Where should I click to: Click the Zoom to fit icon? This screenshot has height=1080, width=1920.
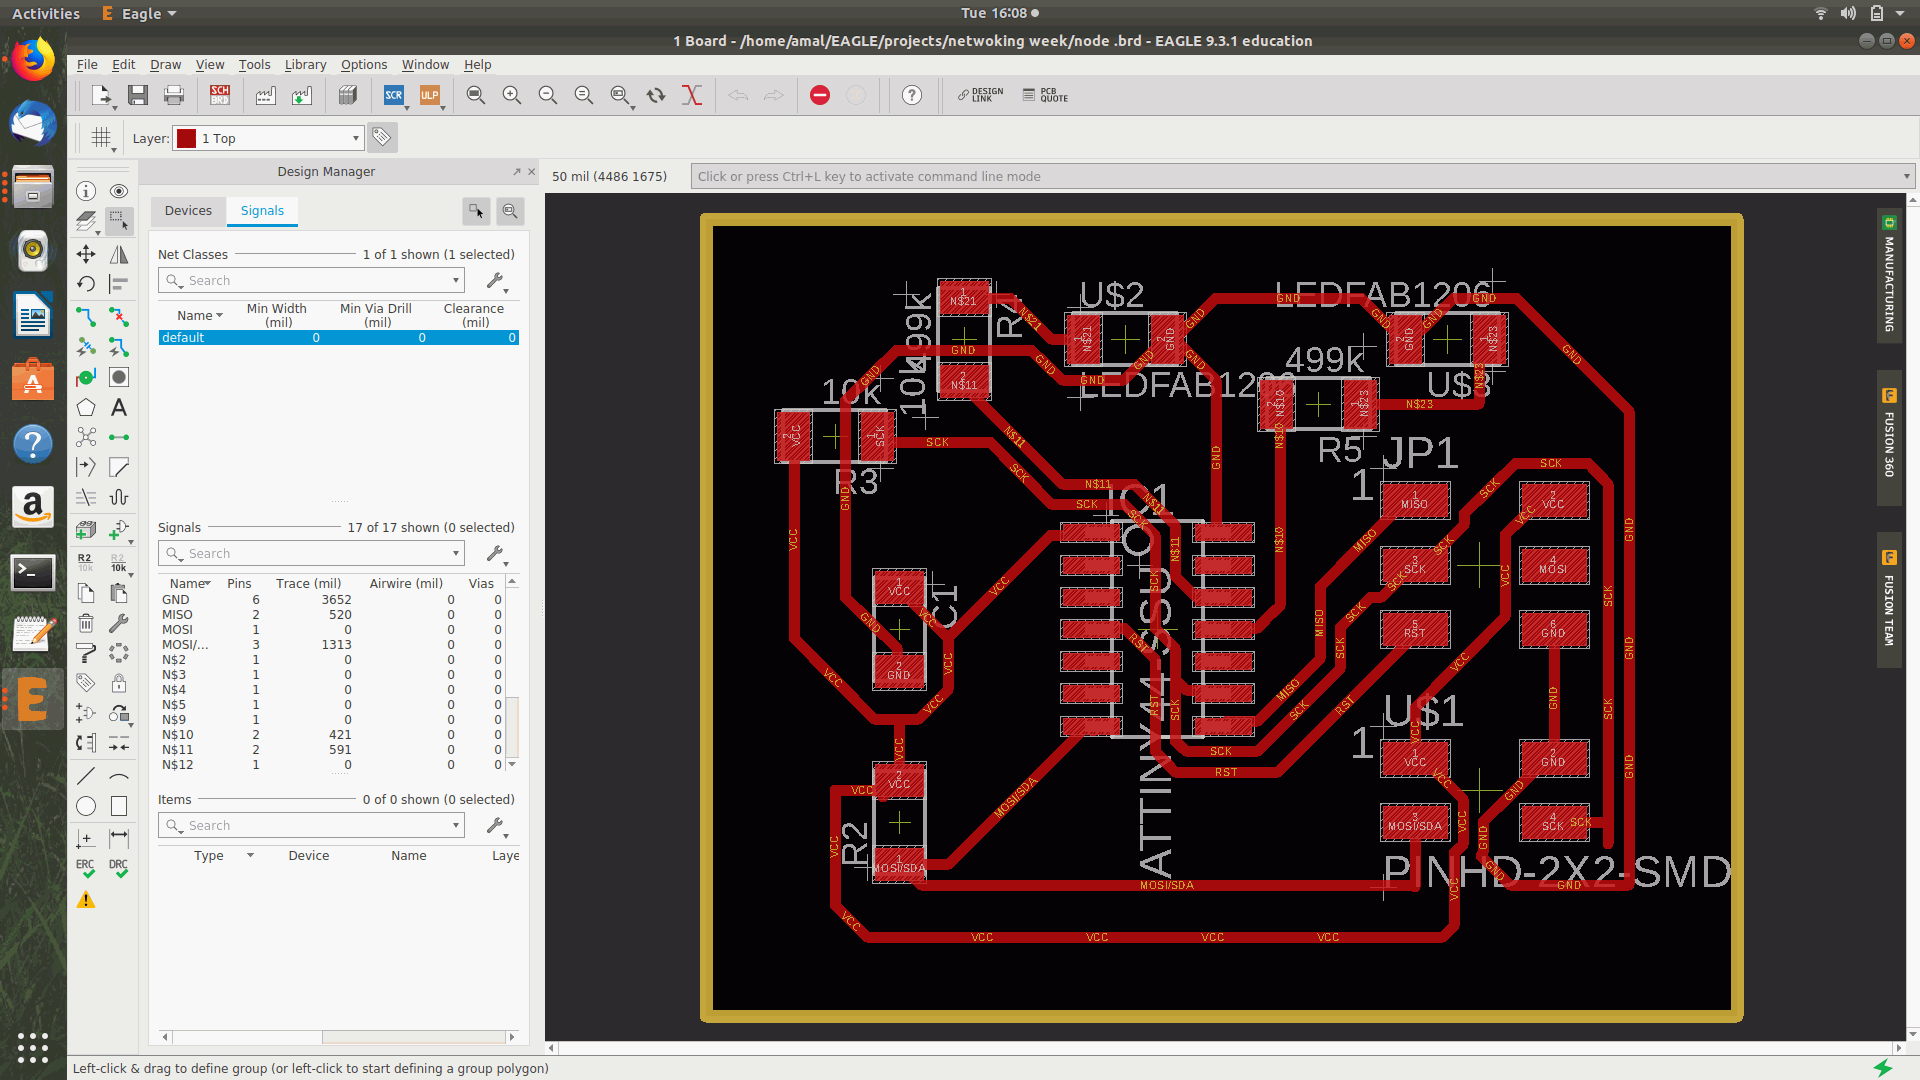coord(476,95)
